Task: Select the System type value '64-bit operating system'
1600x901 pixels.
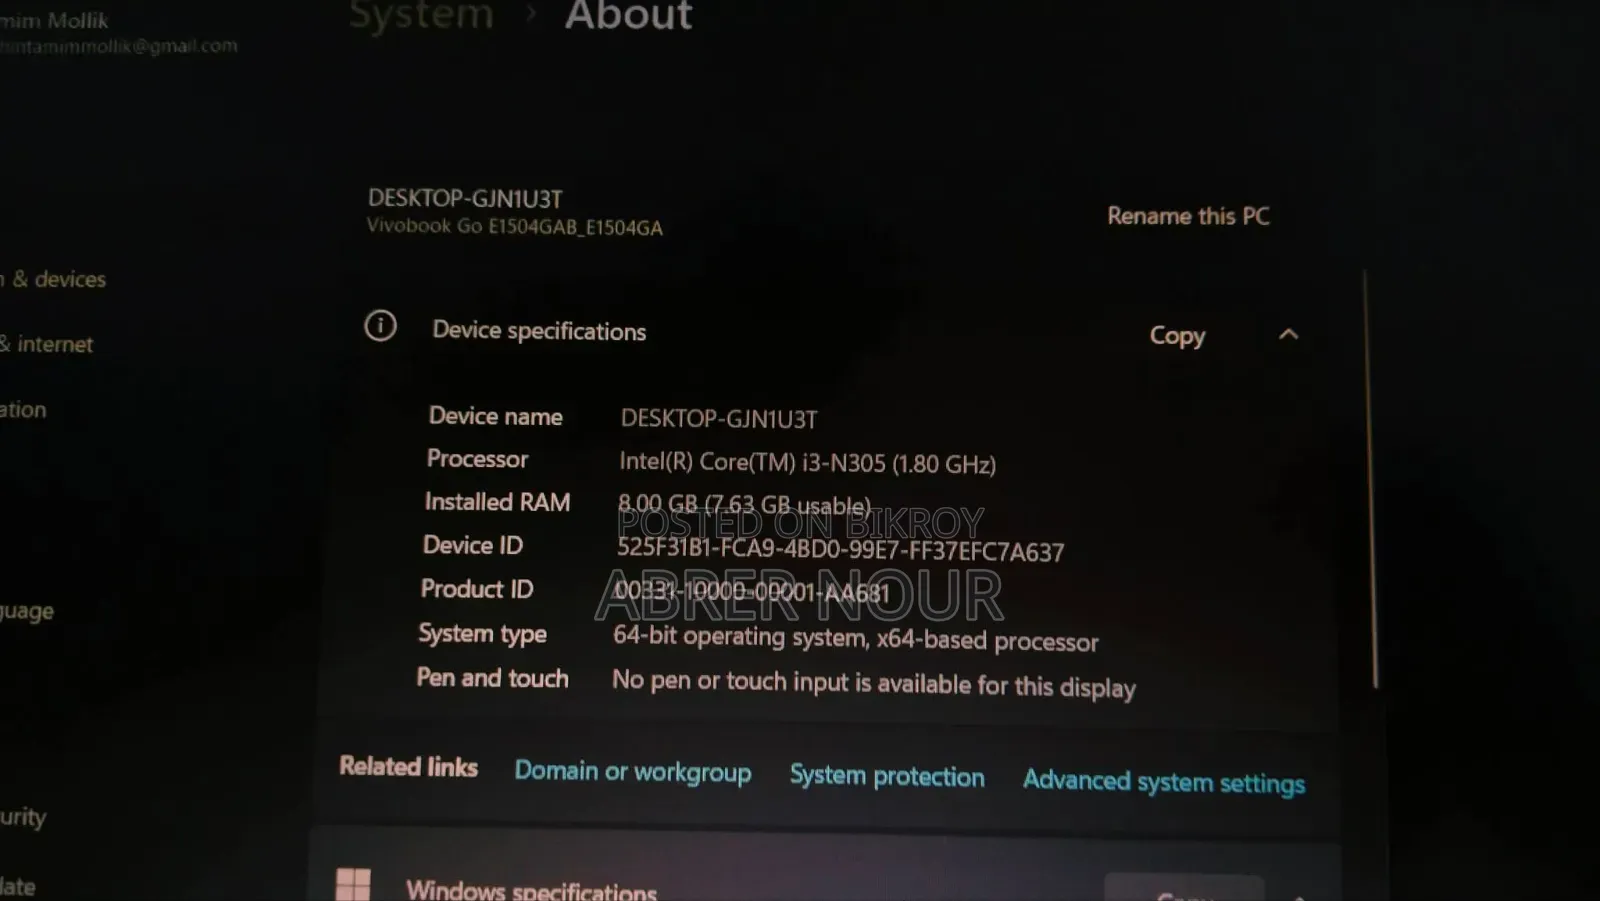Action: point(855,638)
